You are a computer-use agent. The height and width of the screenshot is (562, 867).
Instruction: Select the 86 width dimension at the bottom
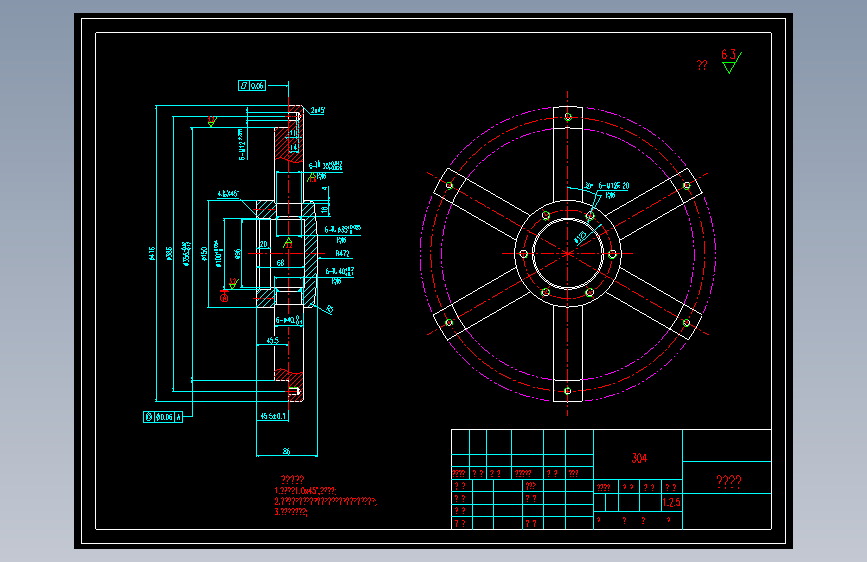point(286,451)
